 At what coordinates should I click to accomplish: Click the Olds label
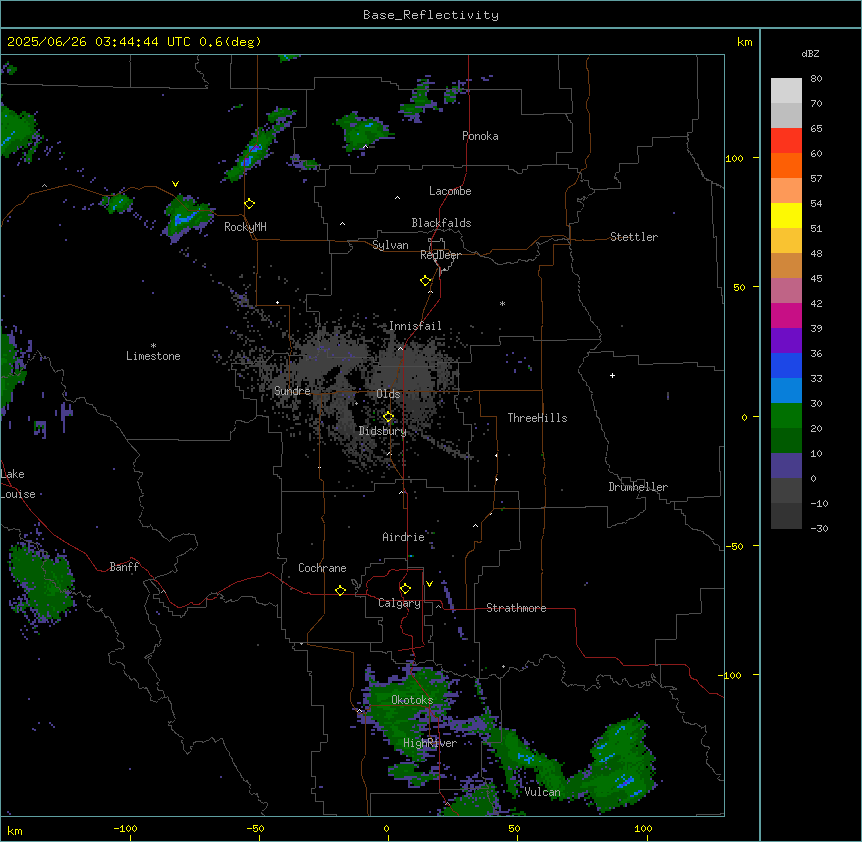coord(388,394)
